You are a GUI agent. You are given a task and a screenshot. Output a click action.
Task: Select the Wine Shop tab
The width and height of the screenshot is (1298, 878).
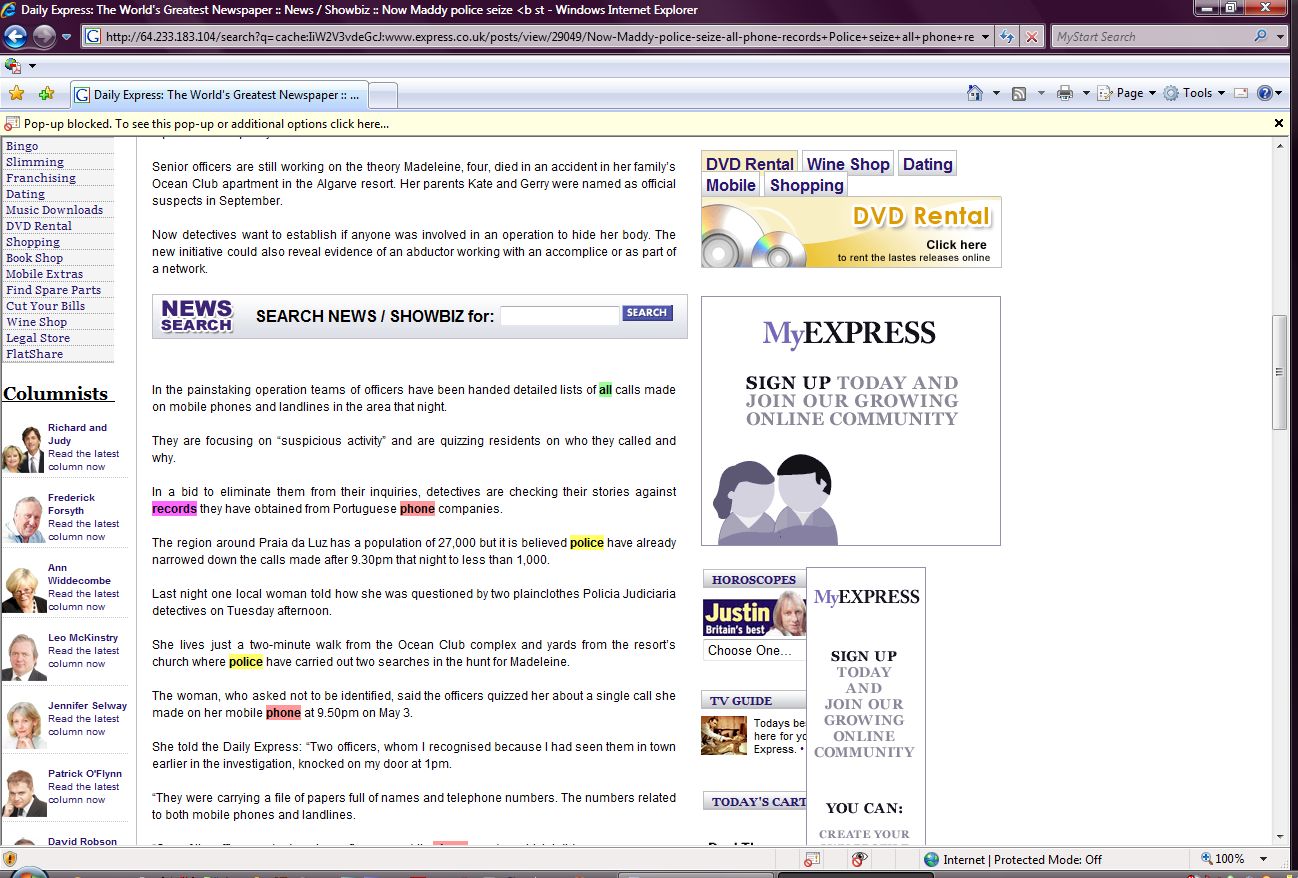(x=847, y=164)
